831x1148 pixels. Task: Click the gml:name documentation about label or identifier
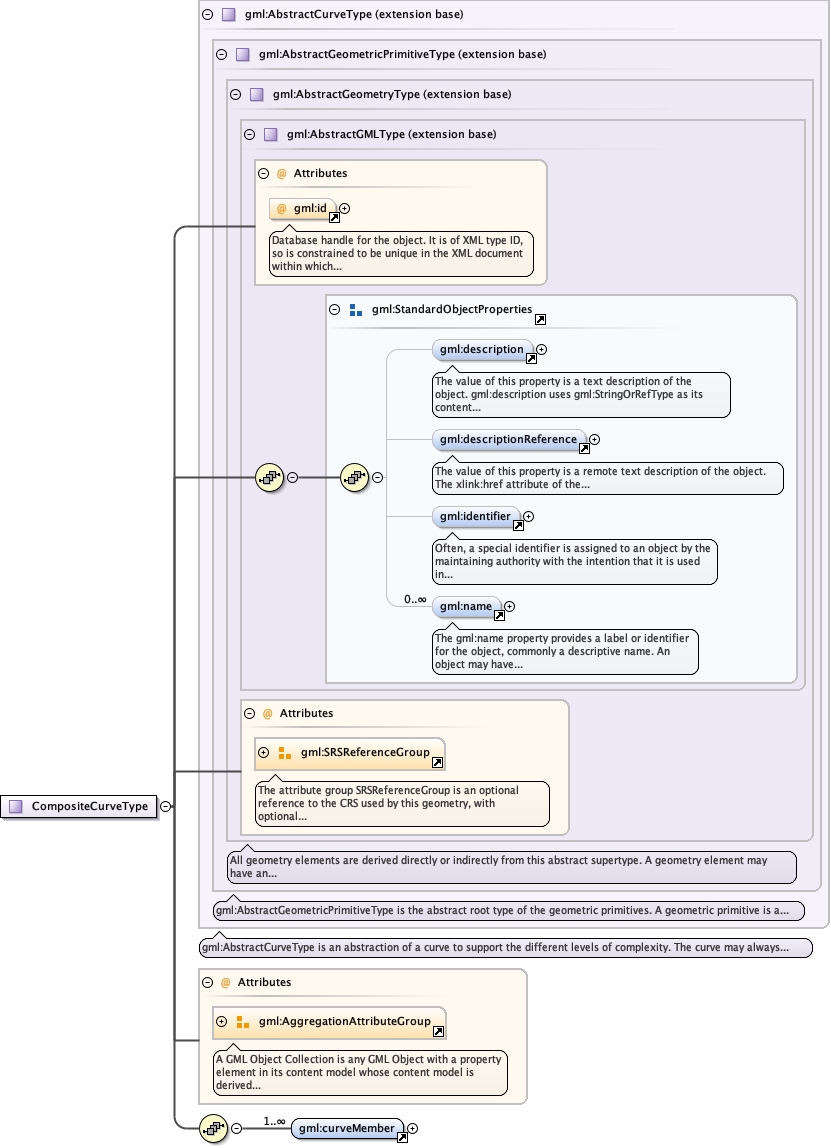pyautogui.click(x=565, y=652)
